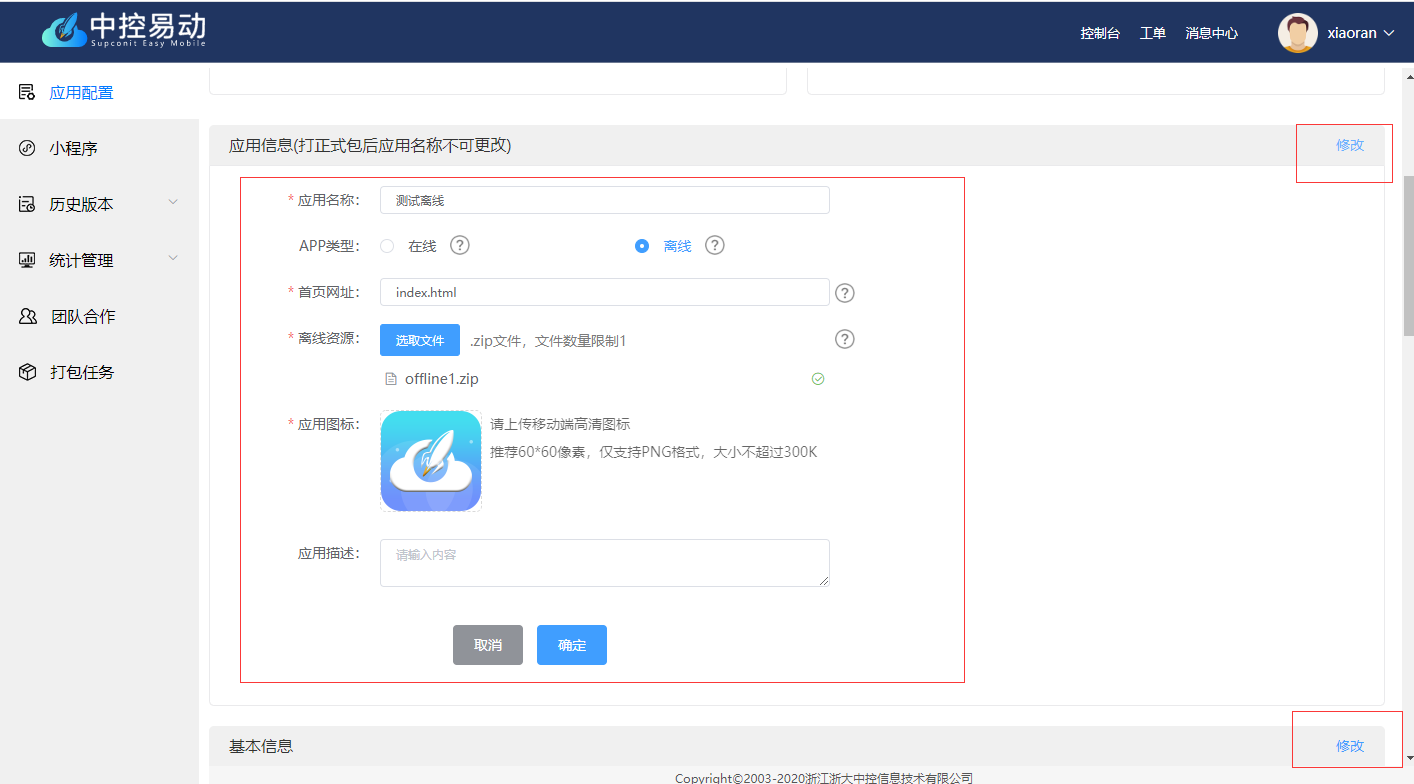The height and width of the screenshot is (784, 1414).
Task: Click the green success check by offline1.zip
Action: point(818,379)
